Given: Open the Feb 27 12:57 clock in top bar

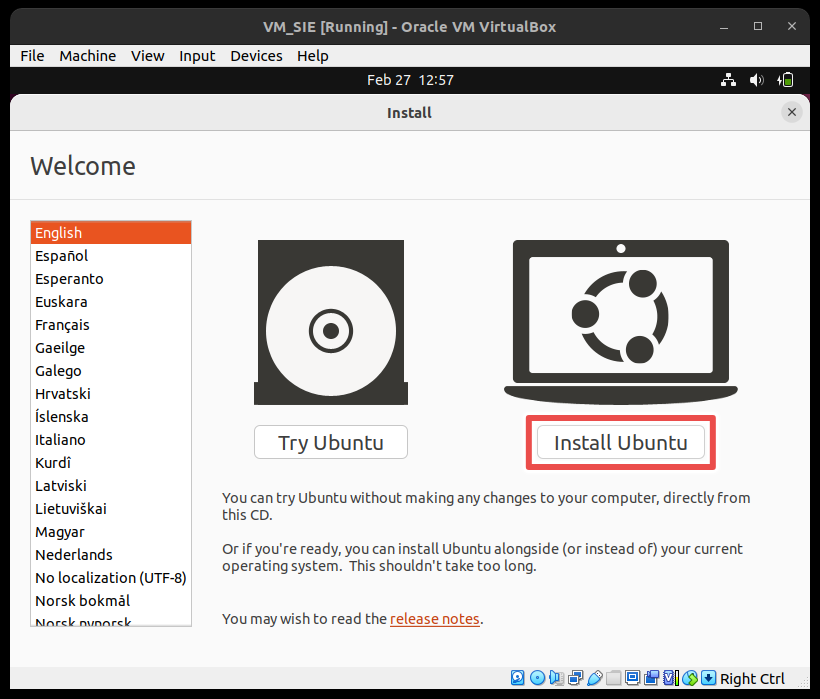Looking at the screenshot, I should [410, 80].
